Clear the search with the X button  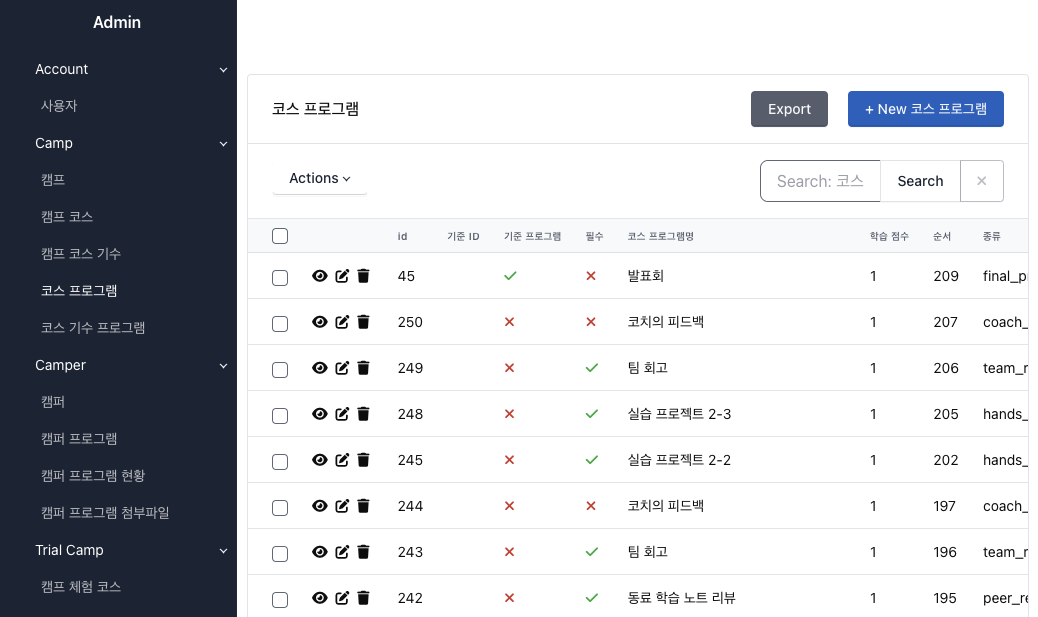pos(982,181)
